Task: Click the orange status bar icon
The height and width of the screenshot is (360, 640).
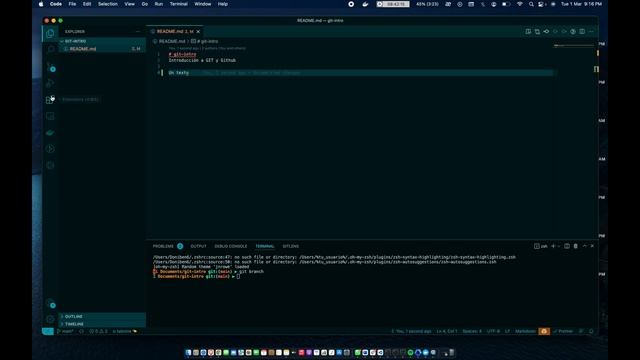Action: coord(544,331)
